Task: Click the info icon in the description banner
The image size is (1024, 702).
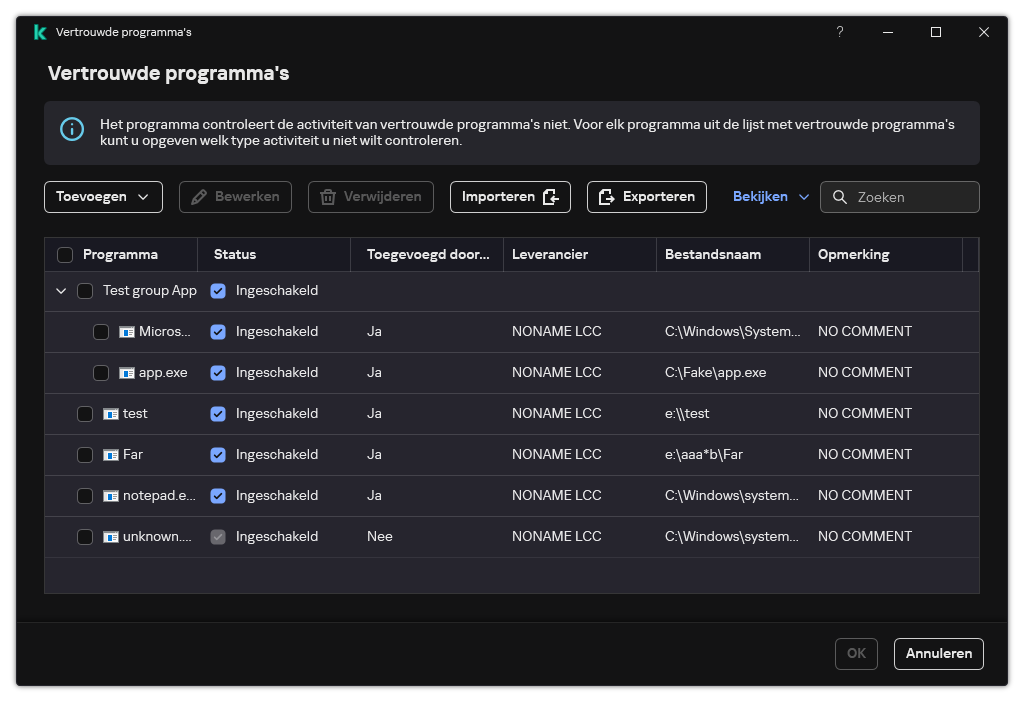Action: (72, 129)
